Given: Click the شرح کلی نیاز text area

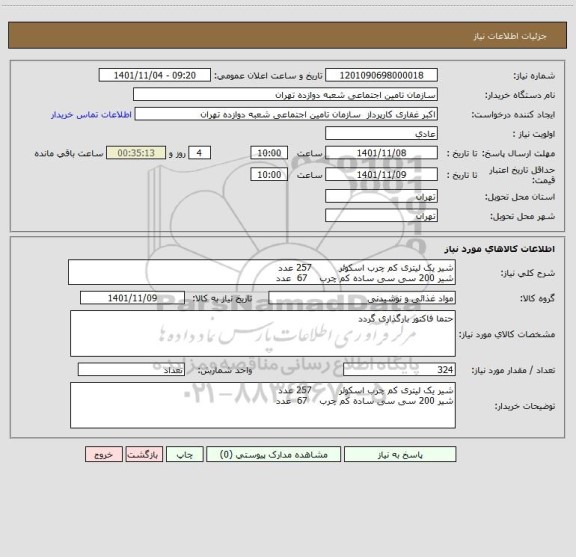Looking at the screenshot, I should coord(262,273).
